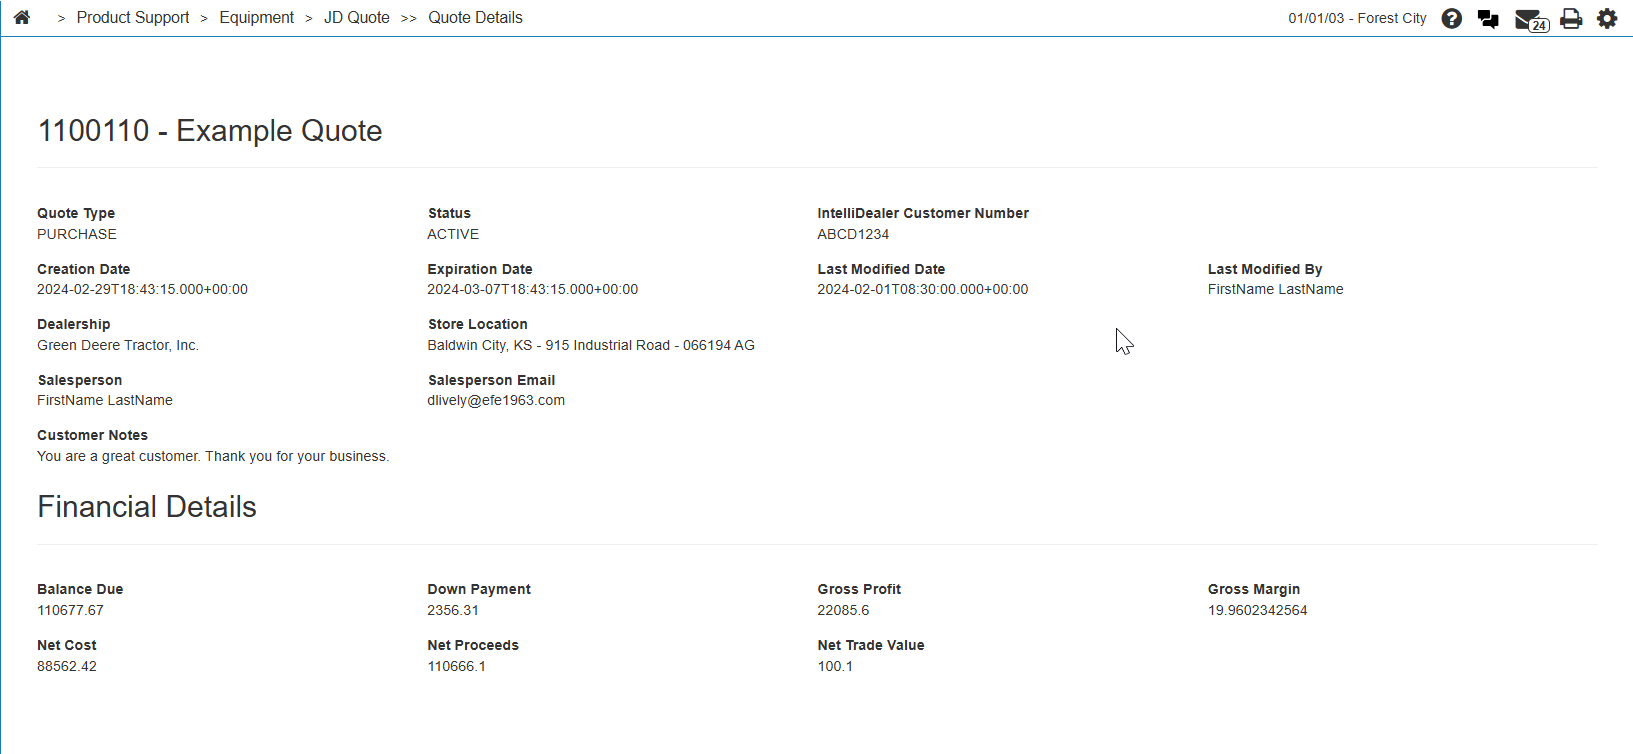
Task: Navigate to Product Support breadcrumb
Action: [x=133, y=18]
